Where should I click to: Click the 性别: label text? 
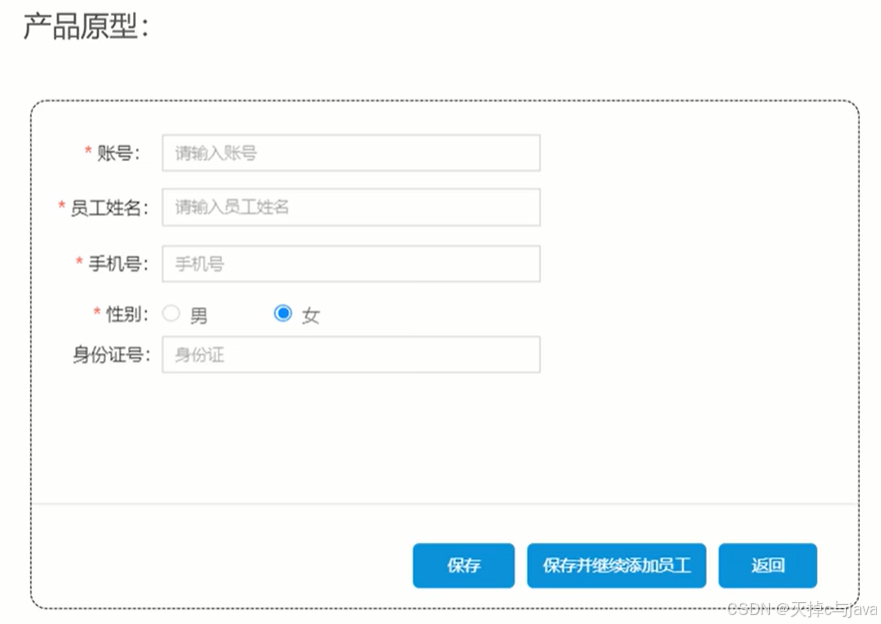[127, 314]
